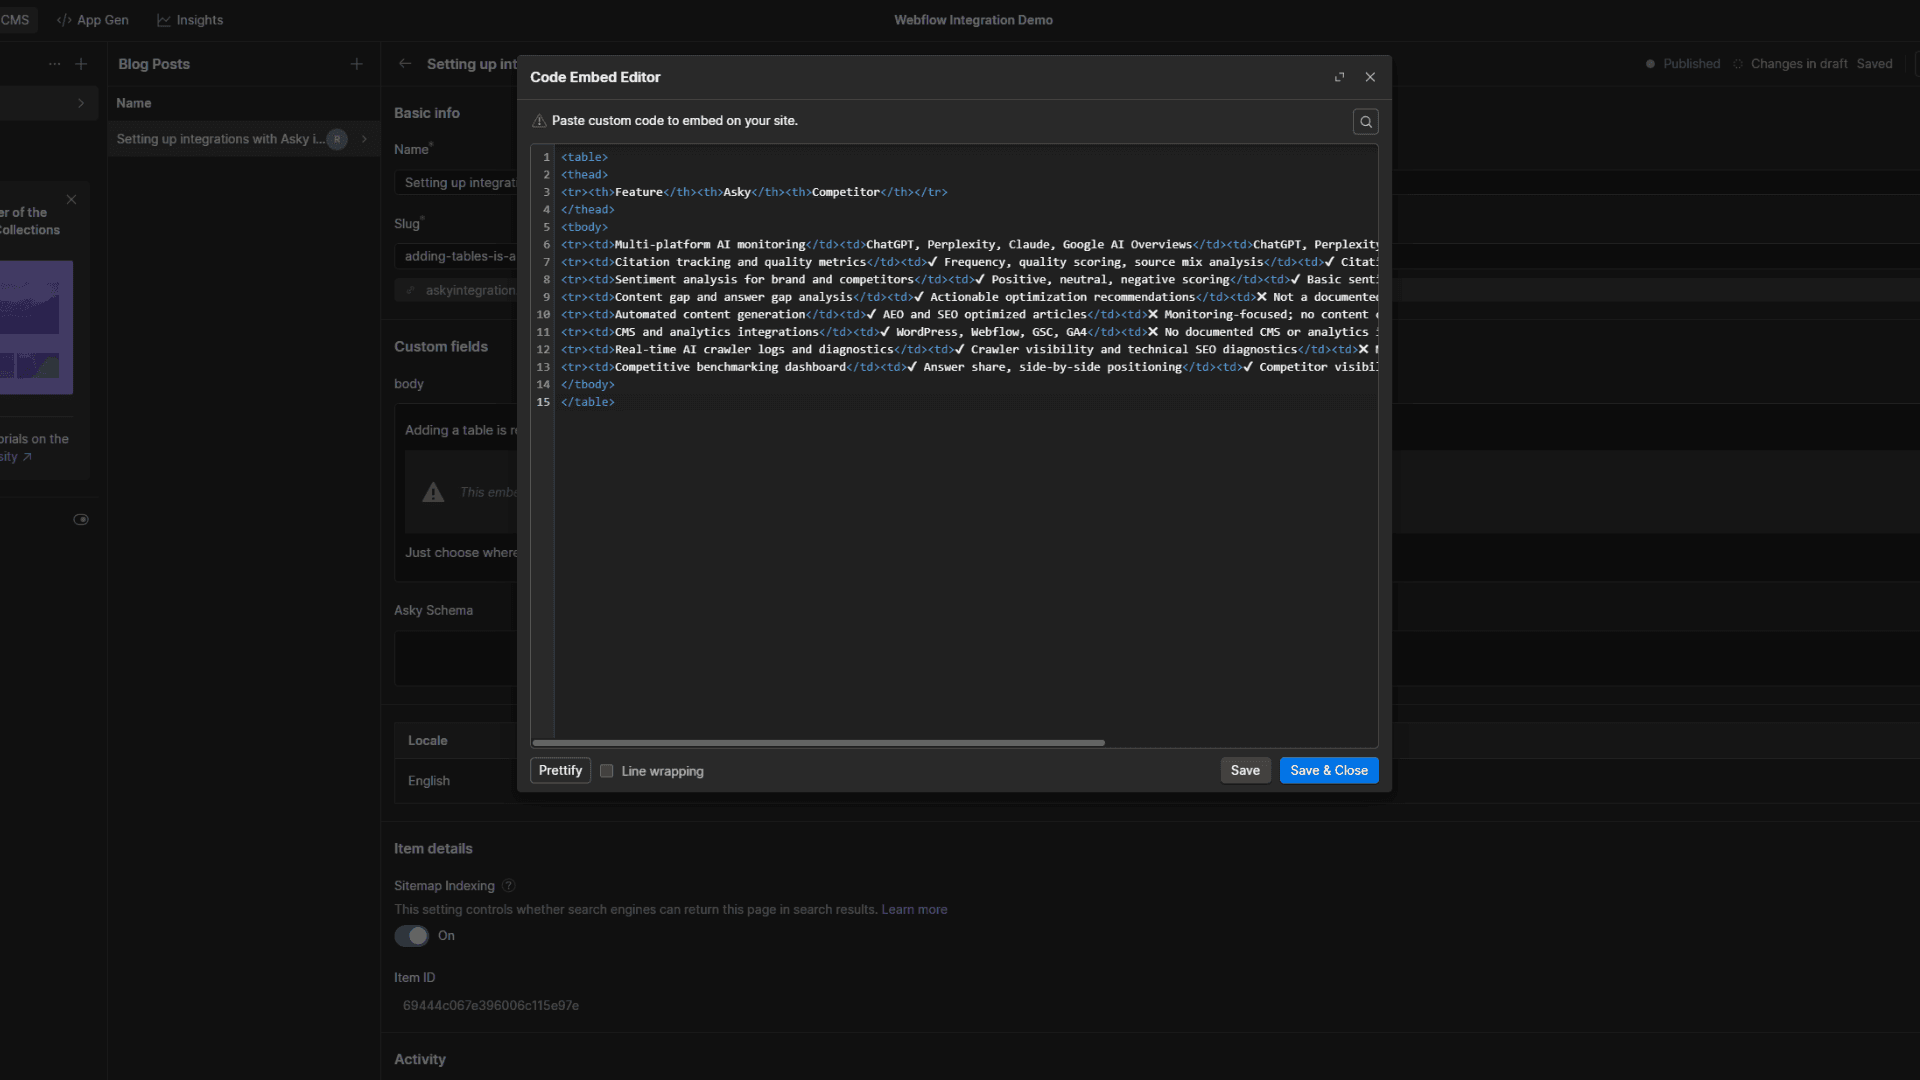Enable the Line wrapping checkbox

coord(606,771)
